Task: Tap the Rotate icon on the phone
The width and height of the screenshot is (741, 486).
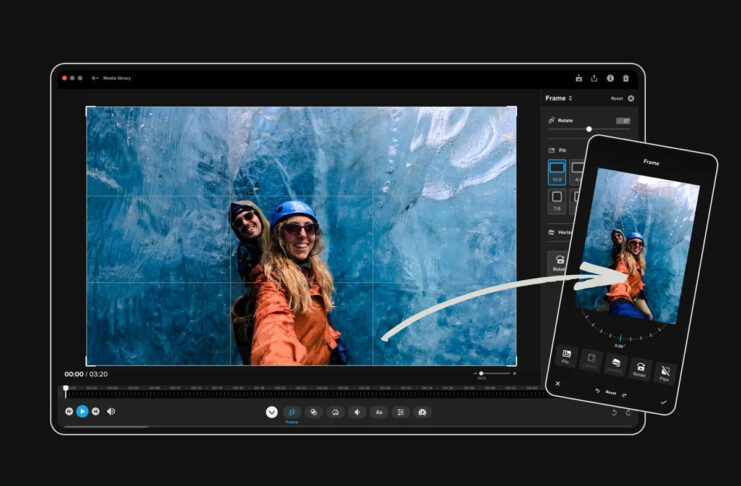Action: 640,369
